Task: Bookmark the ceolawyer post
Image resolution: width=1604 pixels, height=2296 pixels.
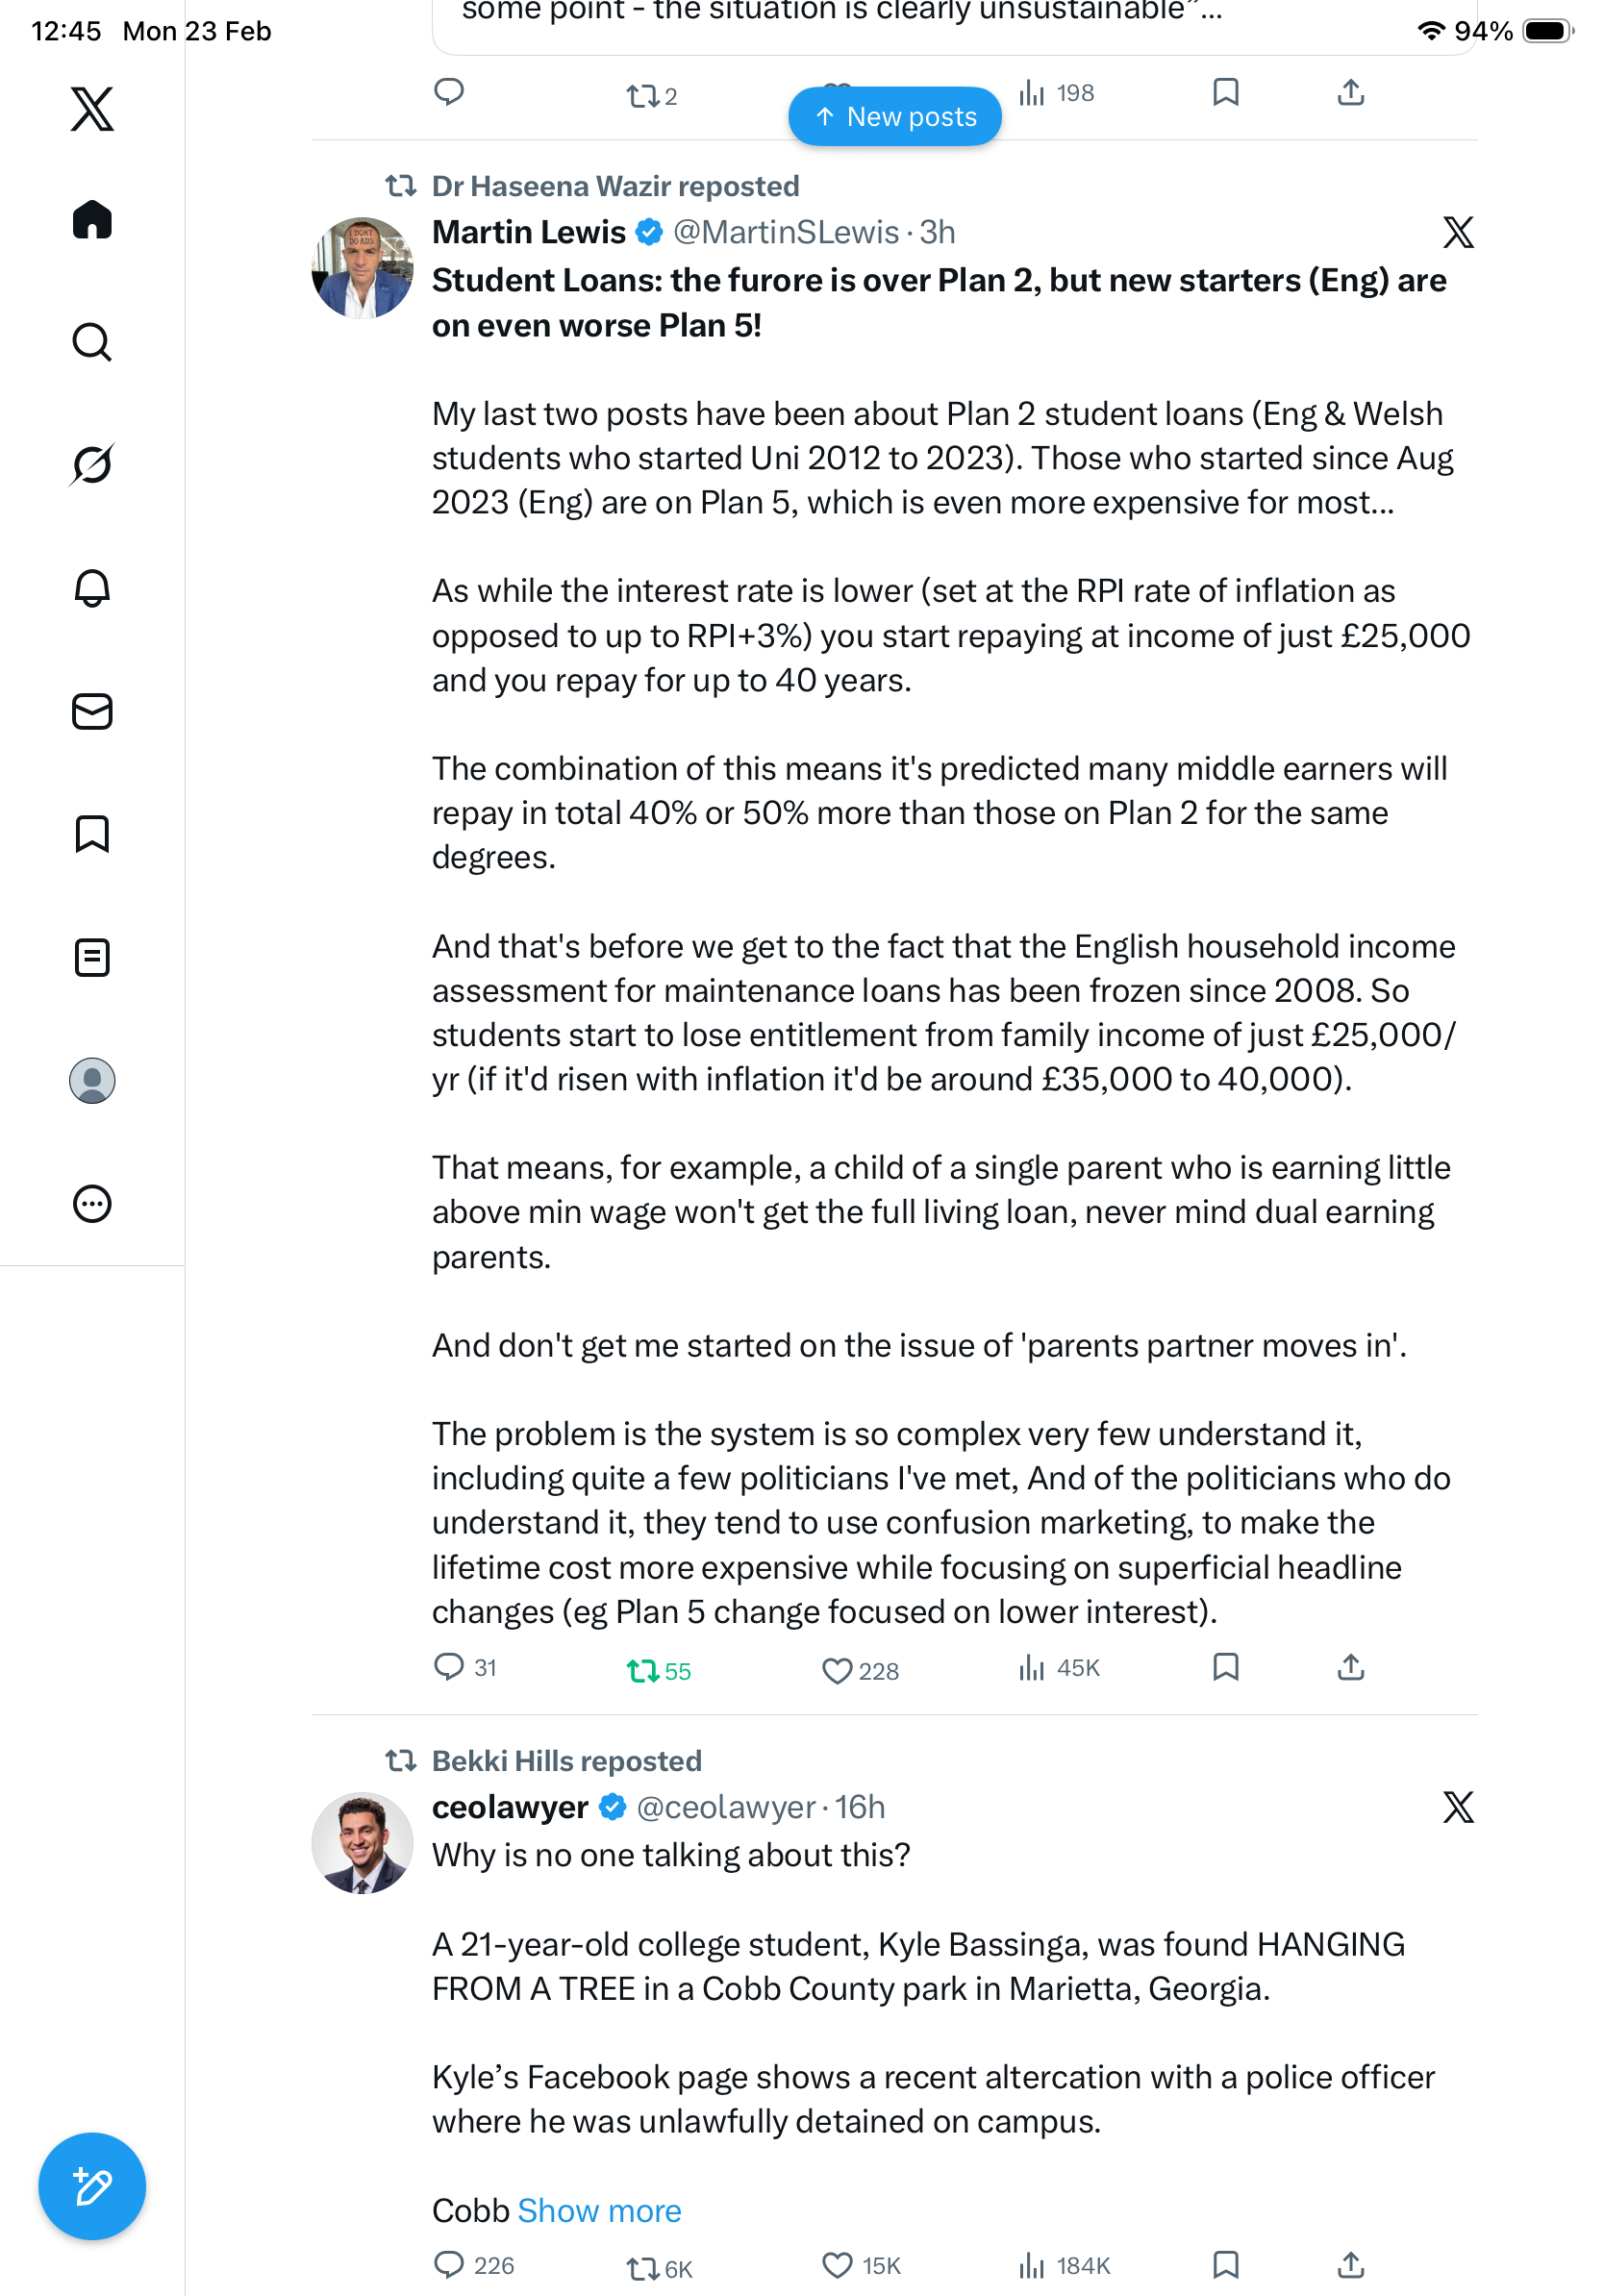Action: (x=1225, y=2265)
